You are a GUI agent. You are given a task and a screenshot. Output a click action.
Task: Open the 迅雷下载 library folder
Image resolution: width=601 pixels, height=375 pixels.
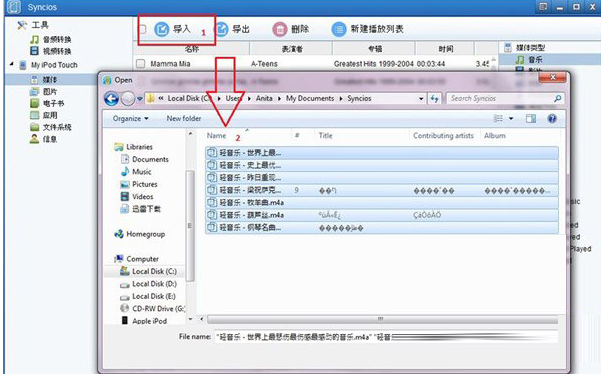141,209
